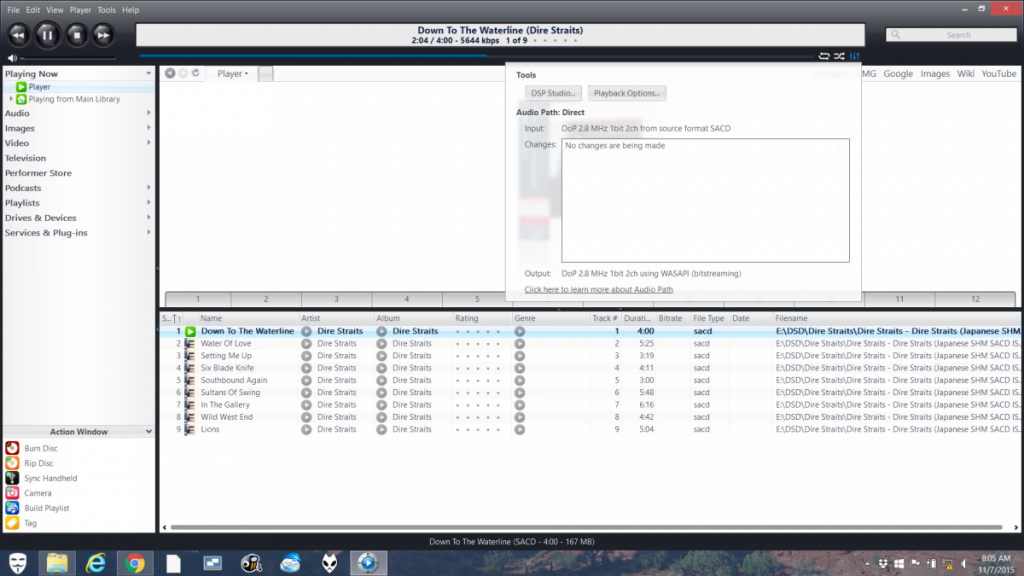Open the Google link
Image resolution: width=1024 pixels, height=576 pixels.
click(x=898, y=74)
